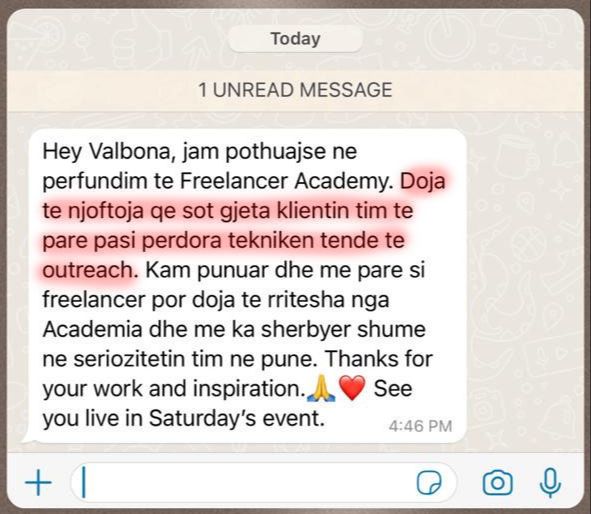Viewport: 591px width, 514px height.
Task: Place cursor at blinking text caret
Action: [84, 482]
